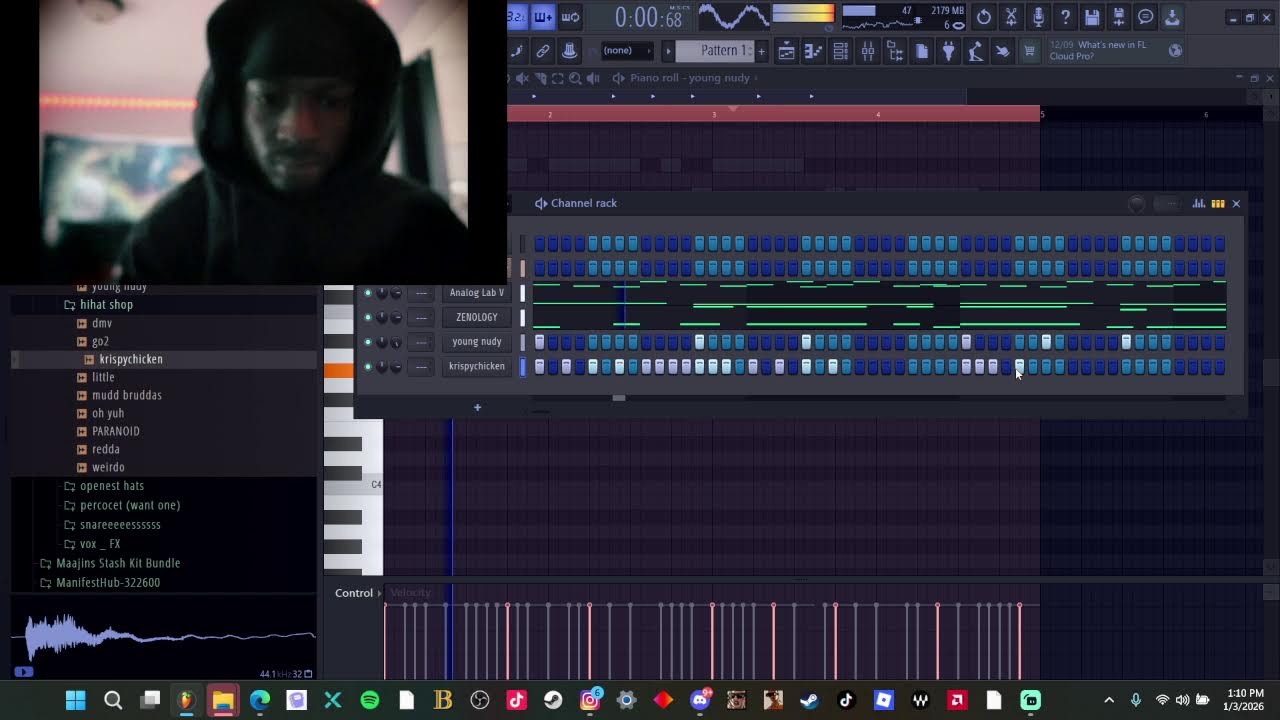The width and height of the screenshot is (1280, 720).
Task: Open Piano roll menu arrow
Action: 619,78
